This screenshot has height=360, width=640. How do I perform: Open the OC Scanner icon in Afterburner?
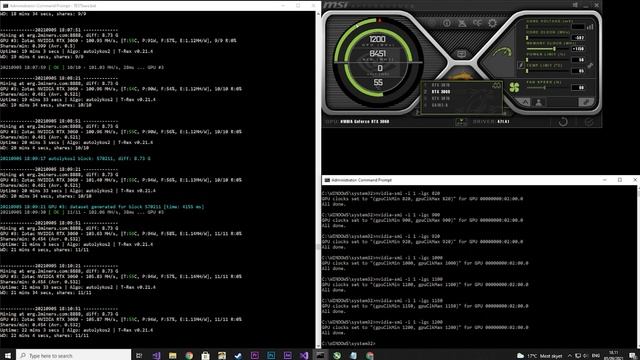pyautogui.click(x=477, y=23)
